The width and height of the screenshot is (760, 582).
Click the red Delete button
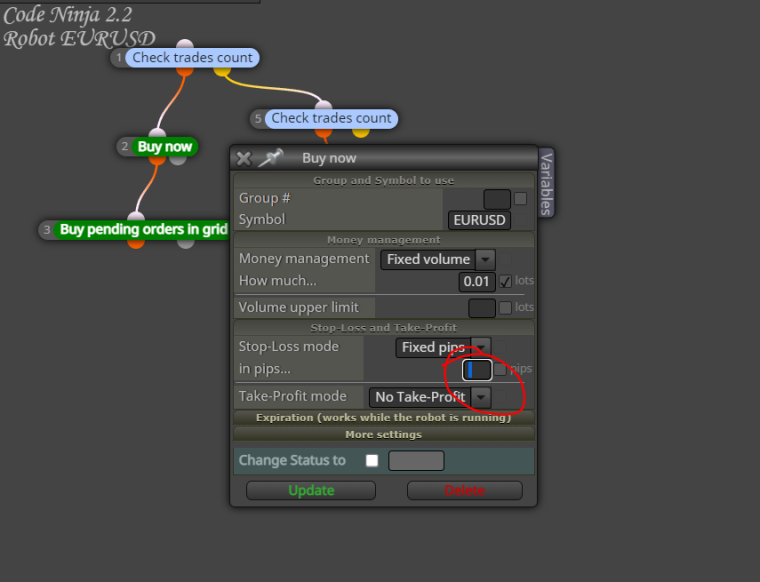(x=464, y=490)
